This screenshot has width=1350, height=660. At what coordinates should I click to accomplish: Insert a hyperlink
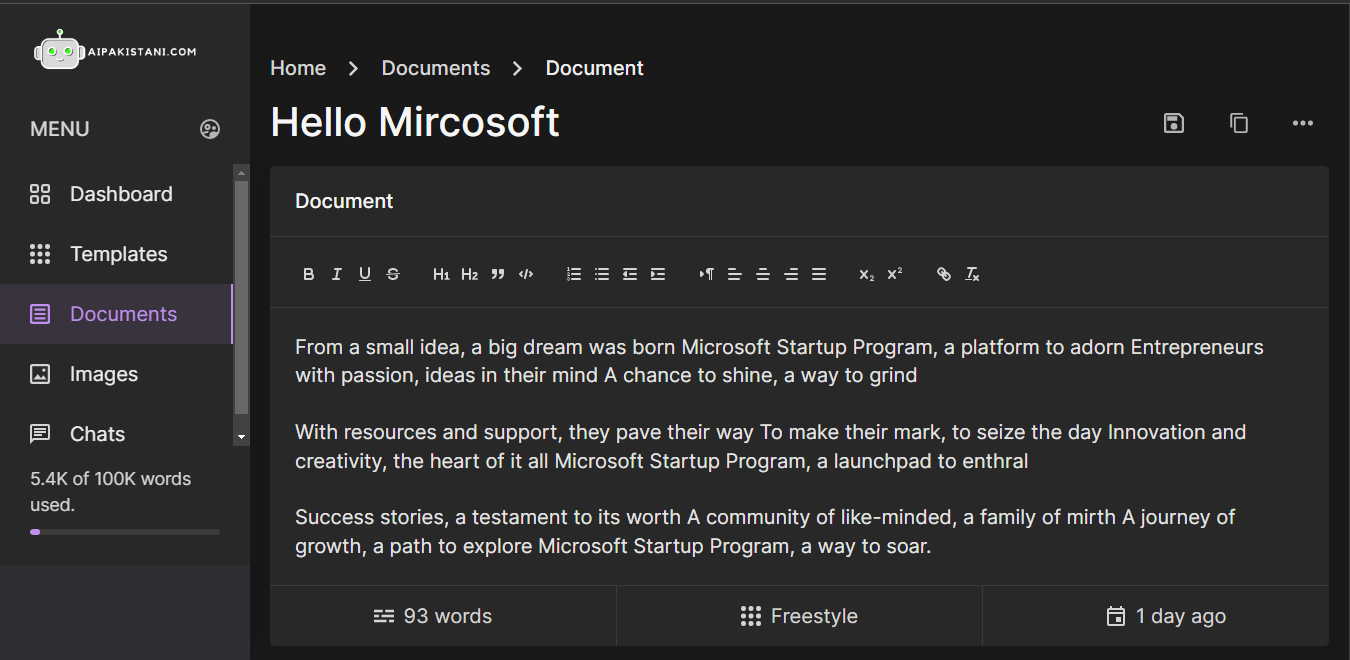[x=944, y=274]
